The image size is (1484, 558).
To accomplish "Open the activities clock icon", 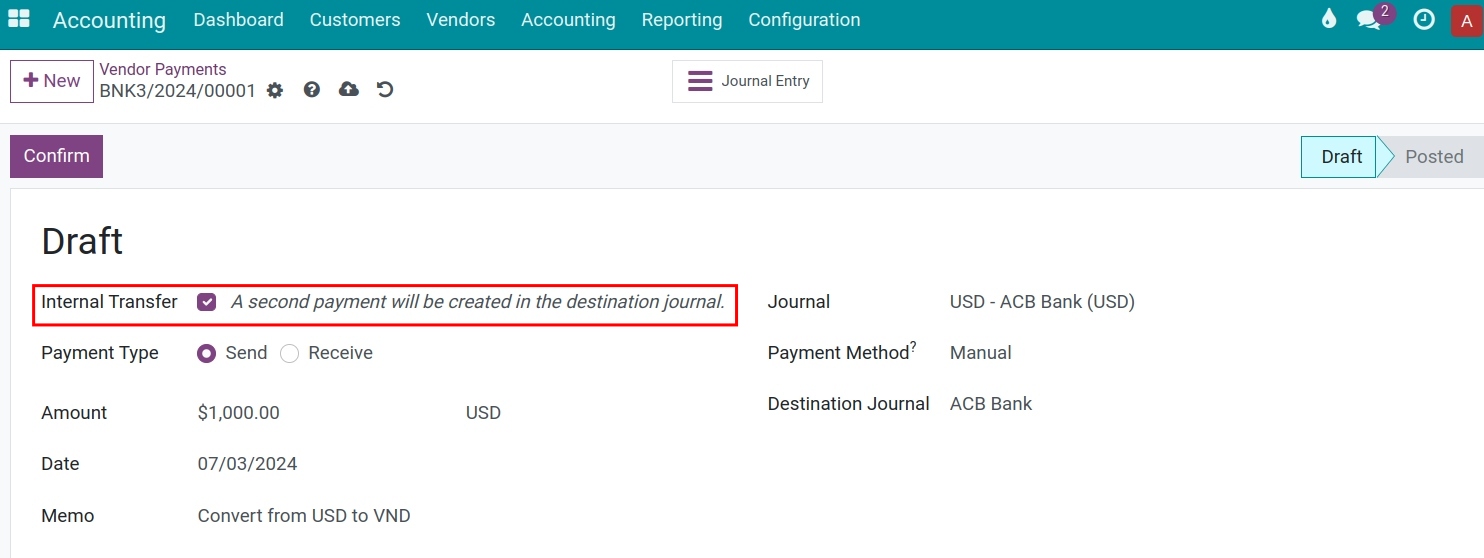I will click(x=1424, y=19).
